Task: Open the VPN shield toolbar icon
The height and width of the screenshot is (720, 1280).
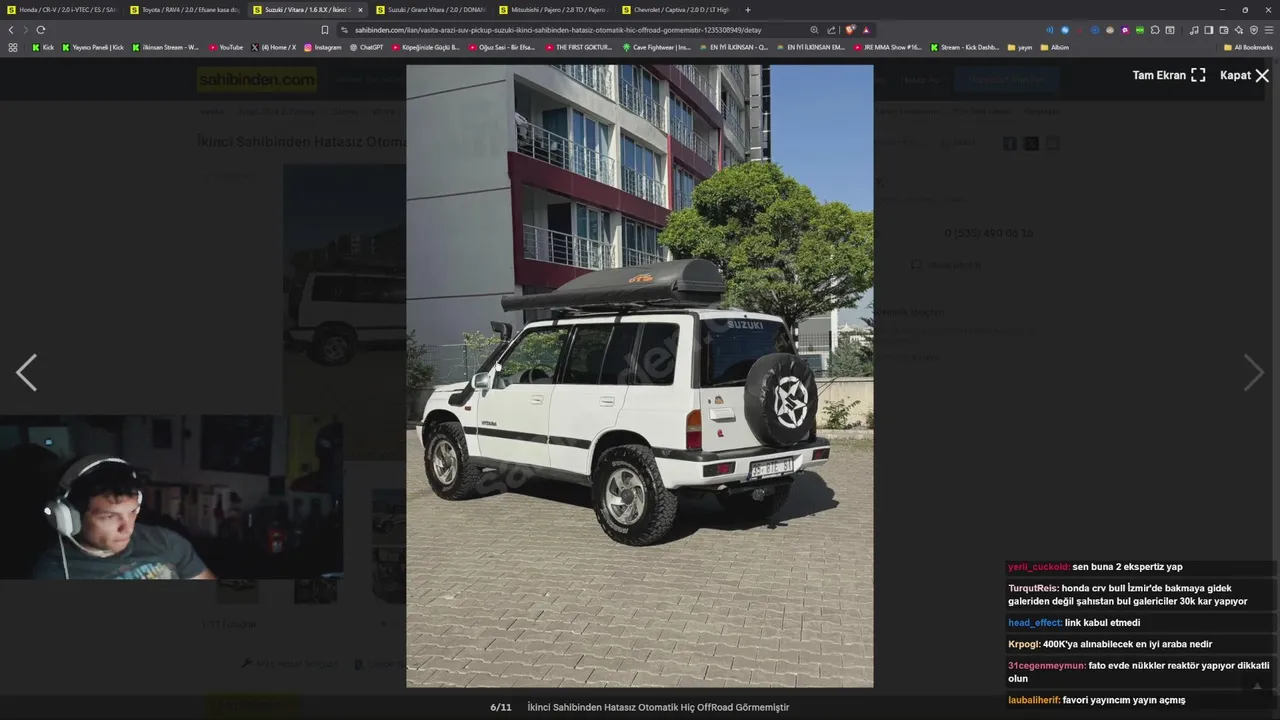Action: coord(1253,30)
